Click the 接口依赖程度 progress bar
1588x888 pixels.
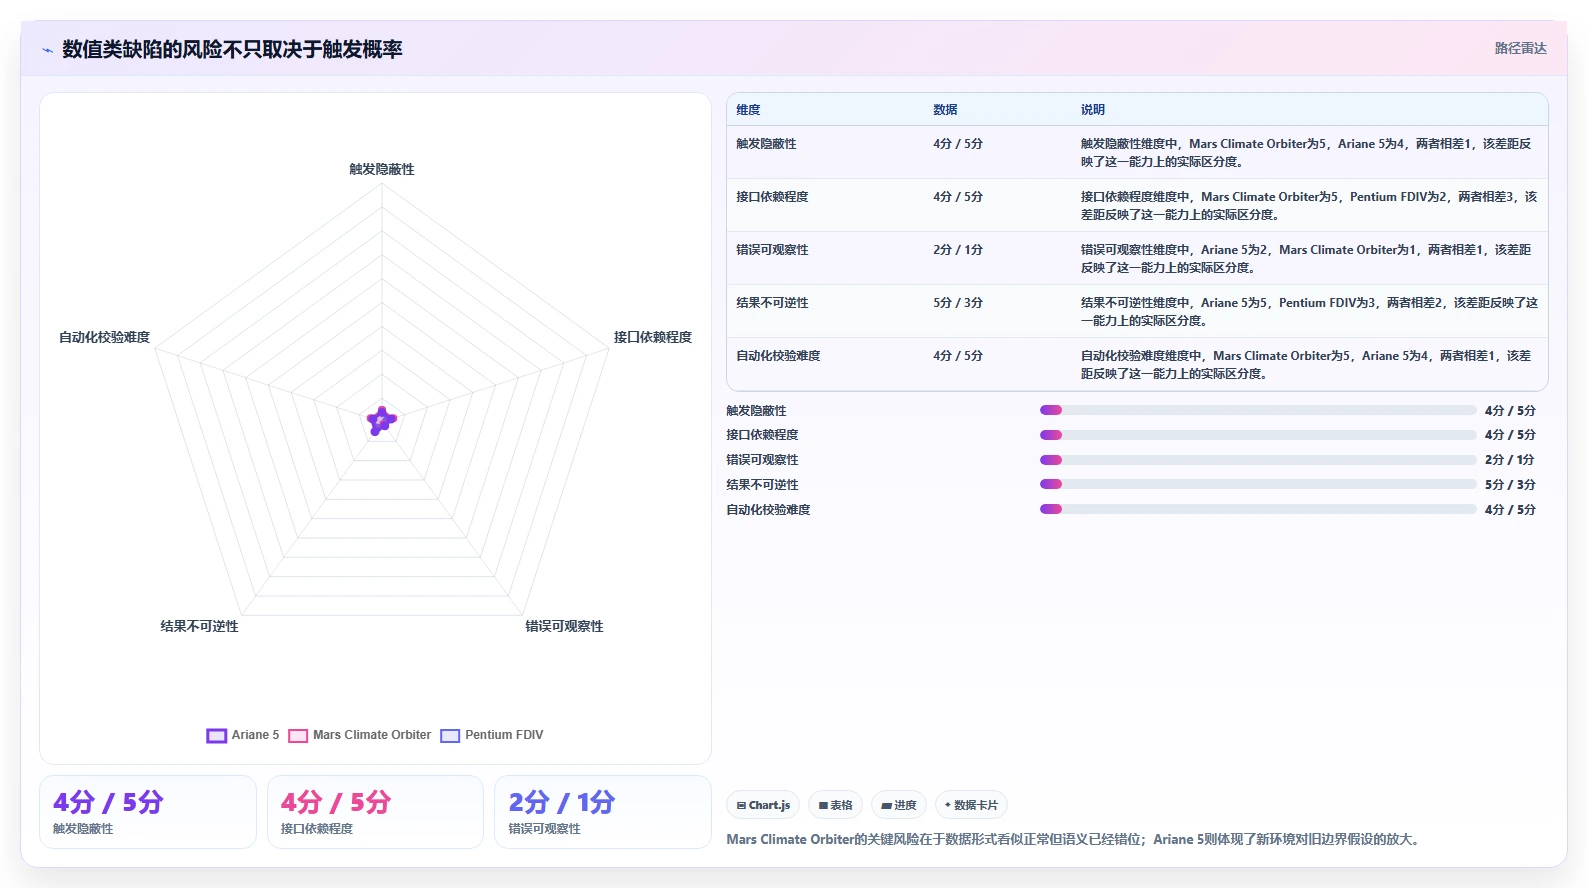coord(1258,435)
